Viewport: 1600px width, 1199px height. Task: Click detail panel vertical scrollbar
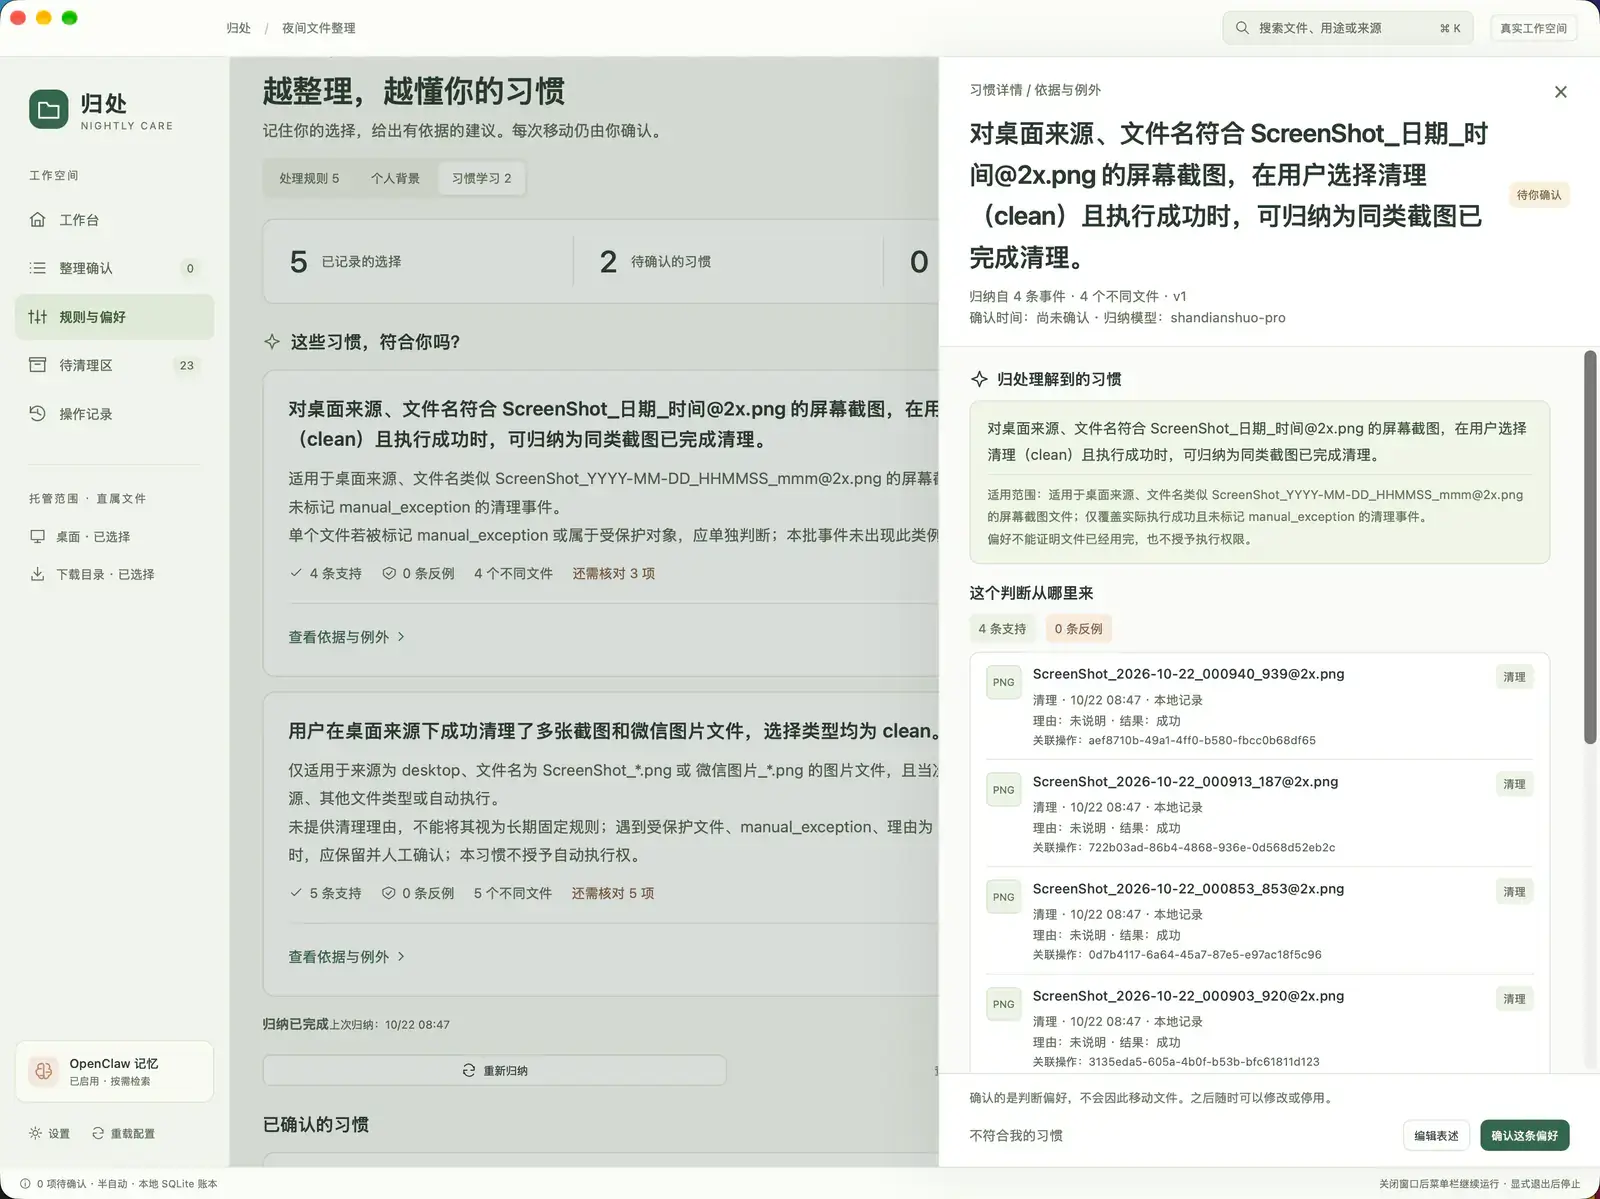pos(1590,546)
